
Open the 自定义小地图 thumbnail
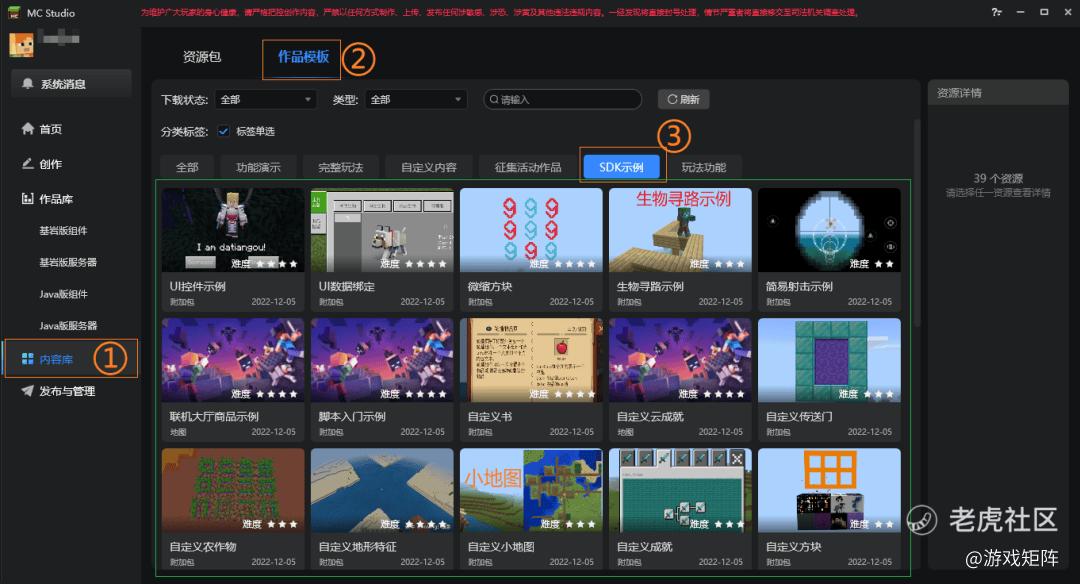click(531, 490)
